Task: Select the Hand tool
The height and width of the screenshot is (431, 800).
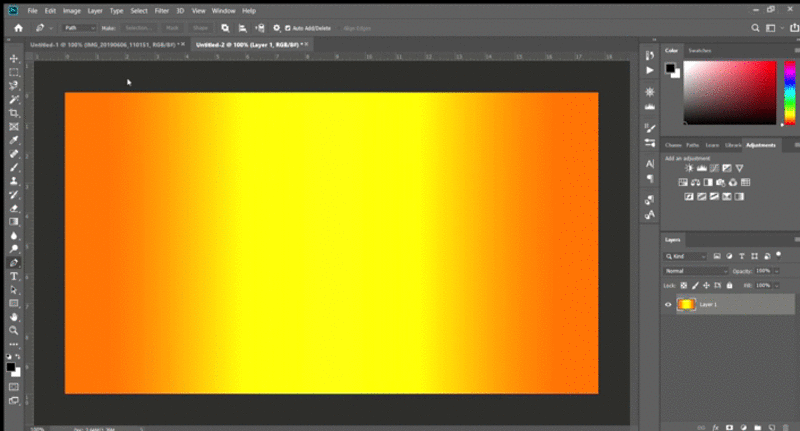Action: [14, 317]
